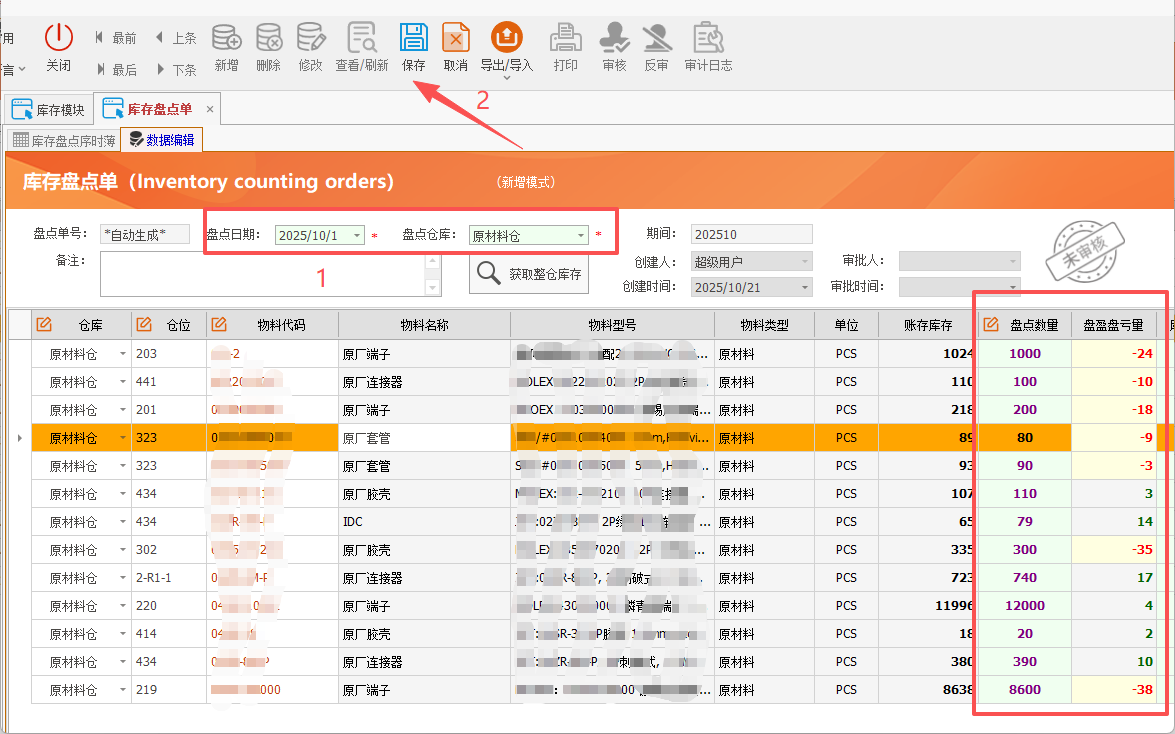1175x734 pixels.
Task: Open the 修改 modify function
Action: 311,40
